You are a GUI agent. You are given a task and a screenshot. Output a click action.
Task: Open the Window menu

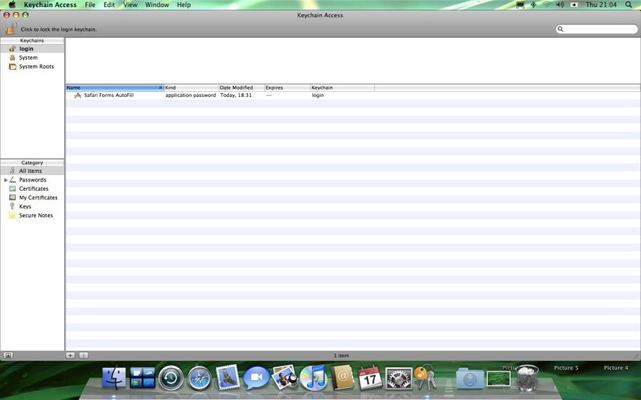pos(157,4)
